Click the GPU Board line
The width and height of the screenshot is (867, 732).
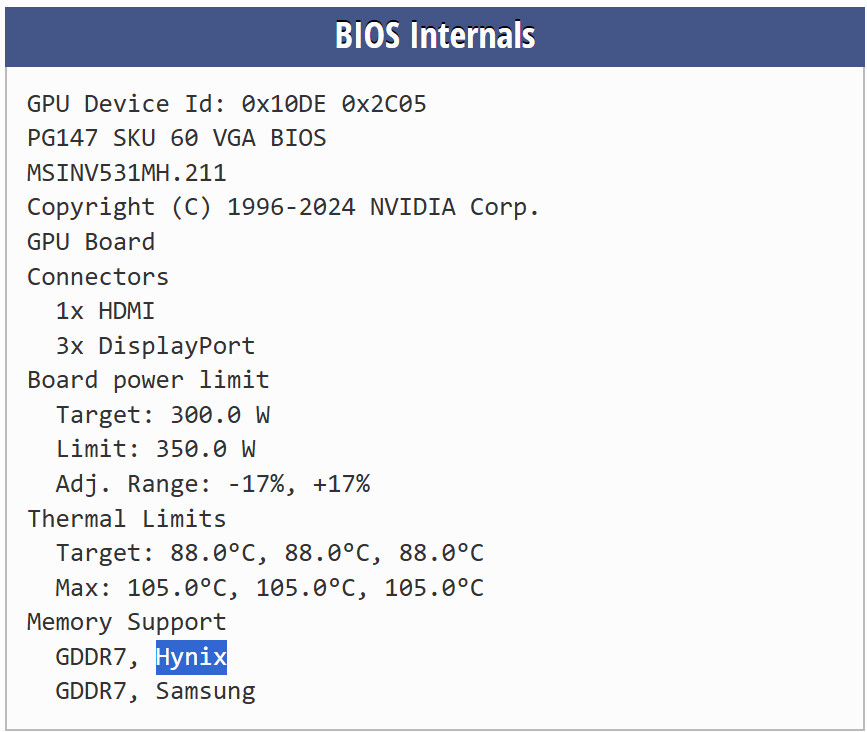pyautogui.click(x=91, y=242)
